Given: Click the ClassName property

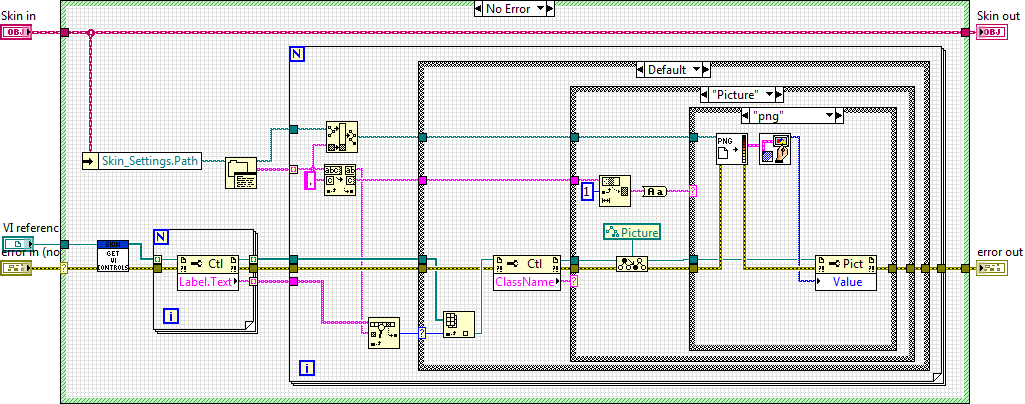Looking at the screenshot, I should tap(528, 282).
